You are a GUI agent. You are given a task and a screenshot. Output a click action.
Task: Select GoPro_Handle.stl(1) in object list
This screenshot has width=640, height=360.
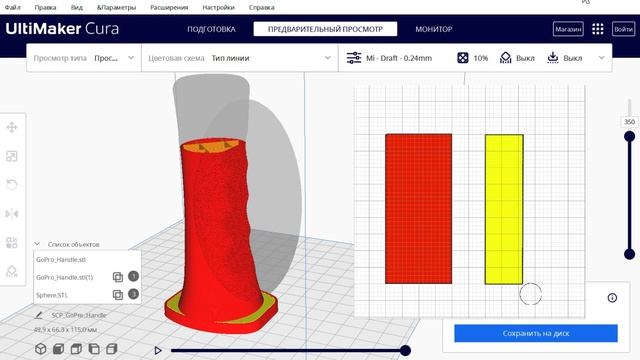(64, 277)
